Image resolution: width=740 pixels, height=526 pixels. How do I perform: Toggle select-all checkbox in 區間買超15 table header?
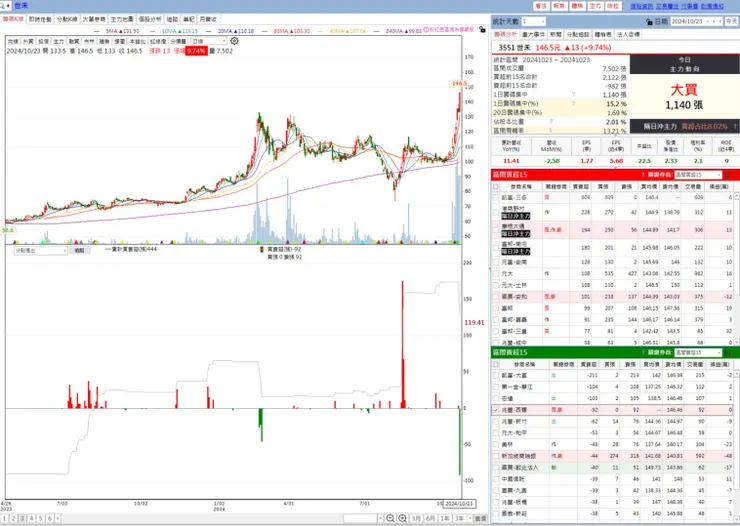pos(496,187)
